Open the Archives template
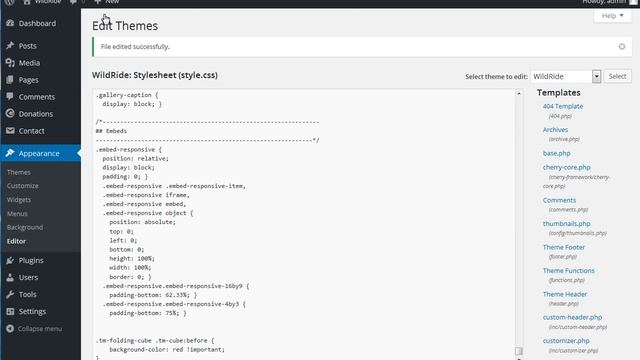The height and width of the screenshot is (360, 640). tap(555, 130)
